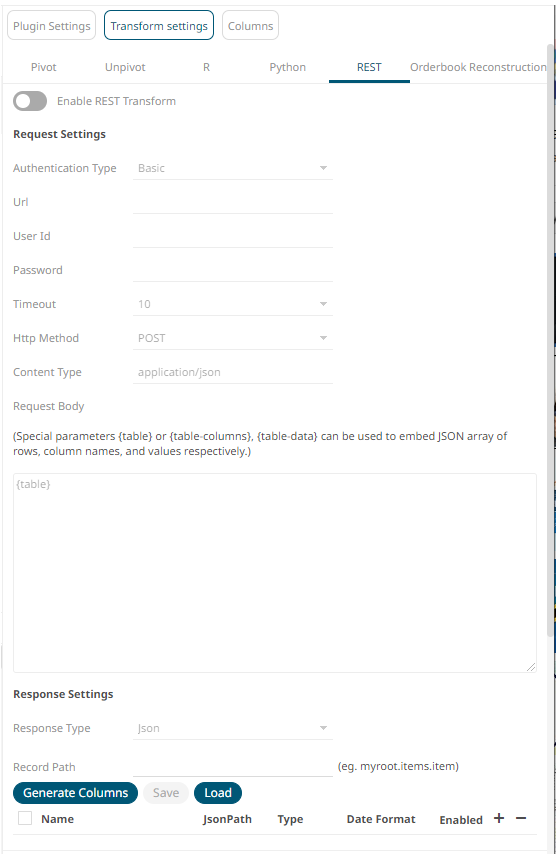Focus the User Id field
This screenshot has height=858, width=559.
tap(232, 236)
